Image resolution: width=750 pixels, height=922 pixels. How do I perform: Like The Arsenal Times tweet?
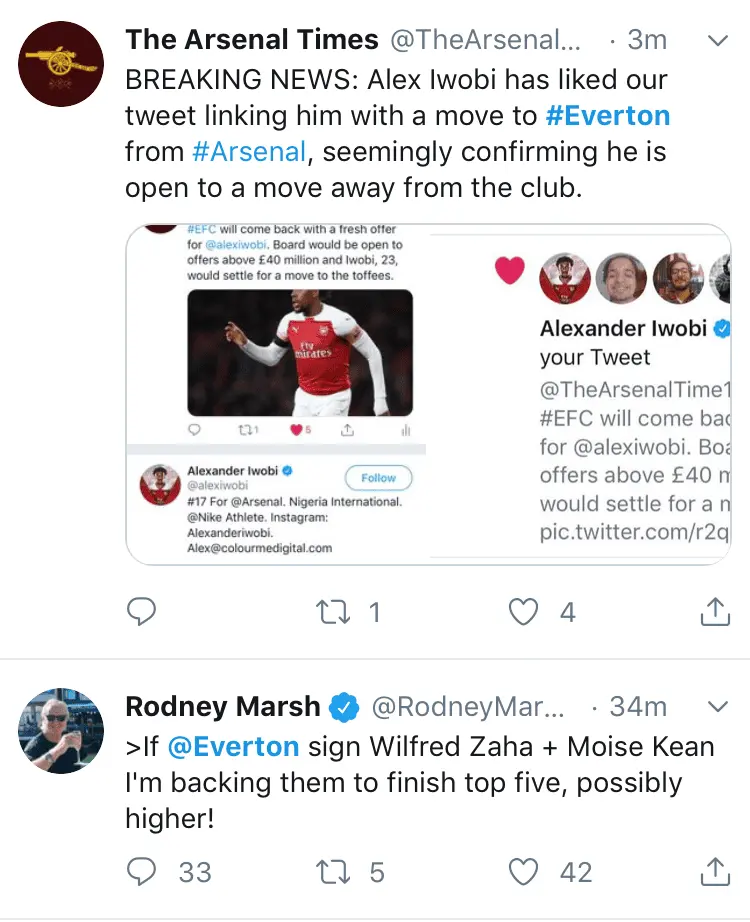coord(524,612)
